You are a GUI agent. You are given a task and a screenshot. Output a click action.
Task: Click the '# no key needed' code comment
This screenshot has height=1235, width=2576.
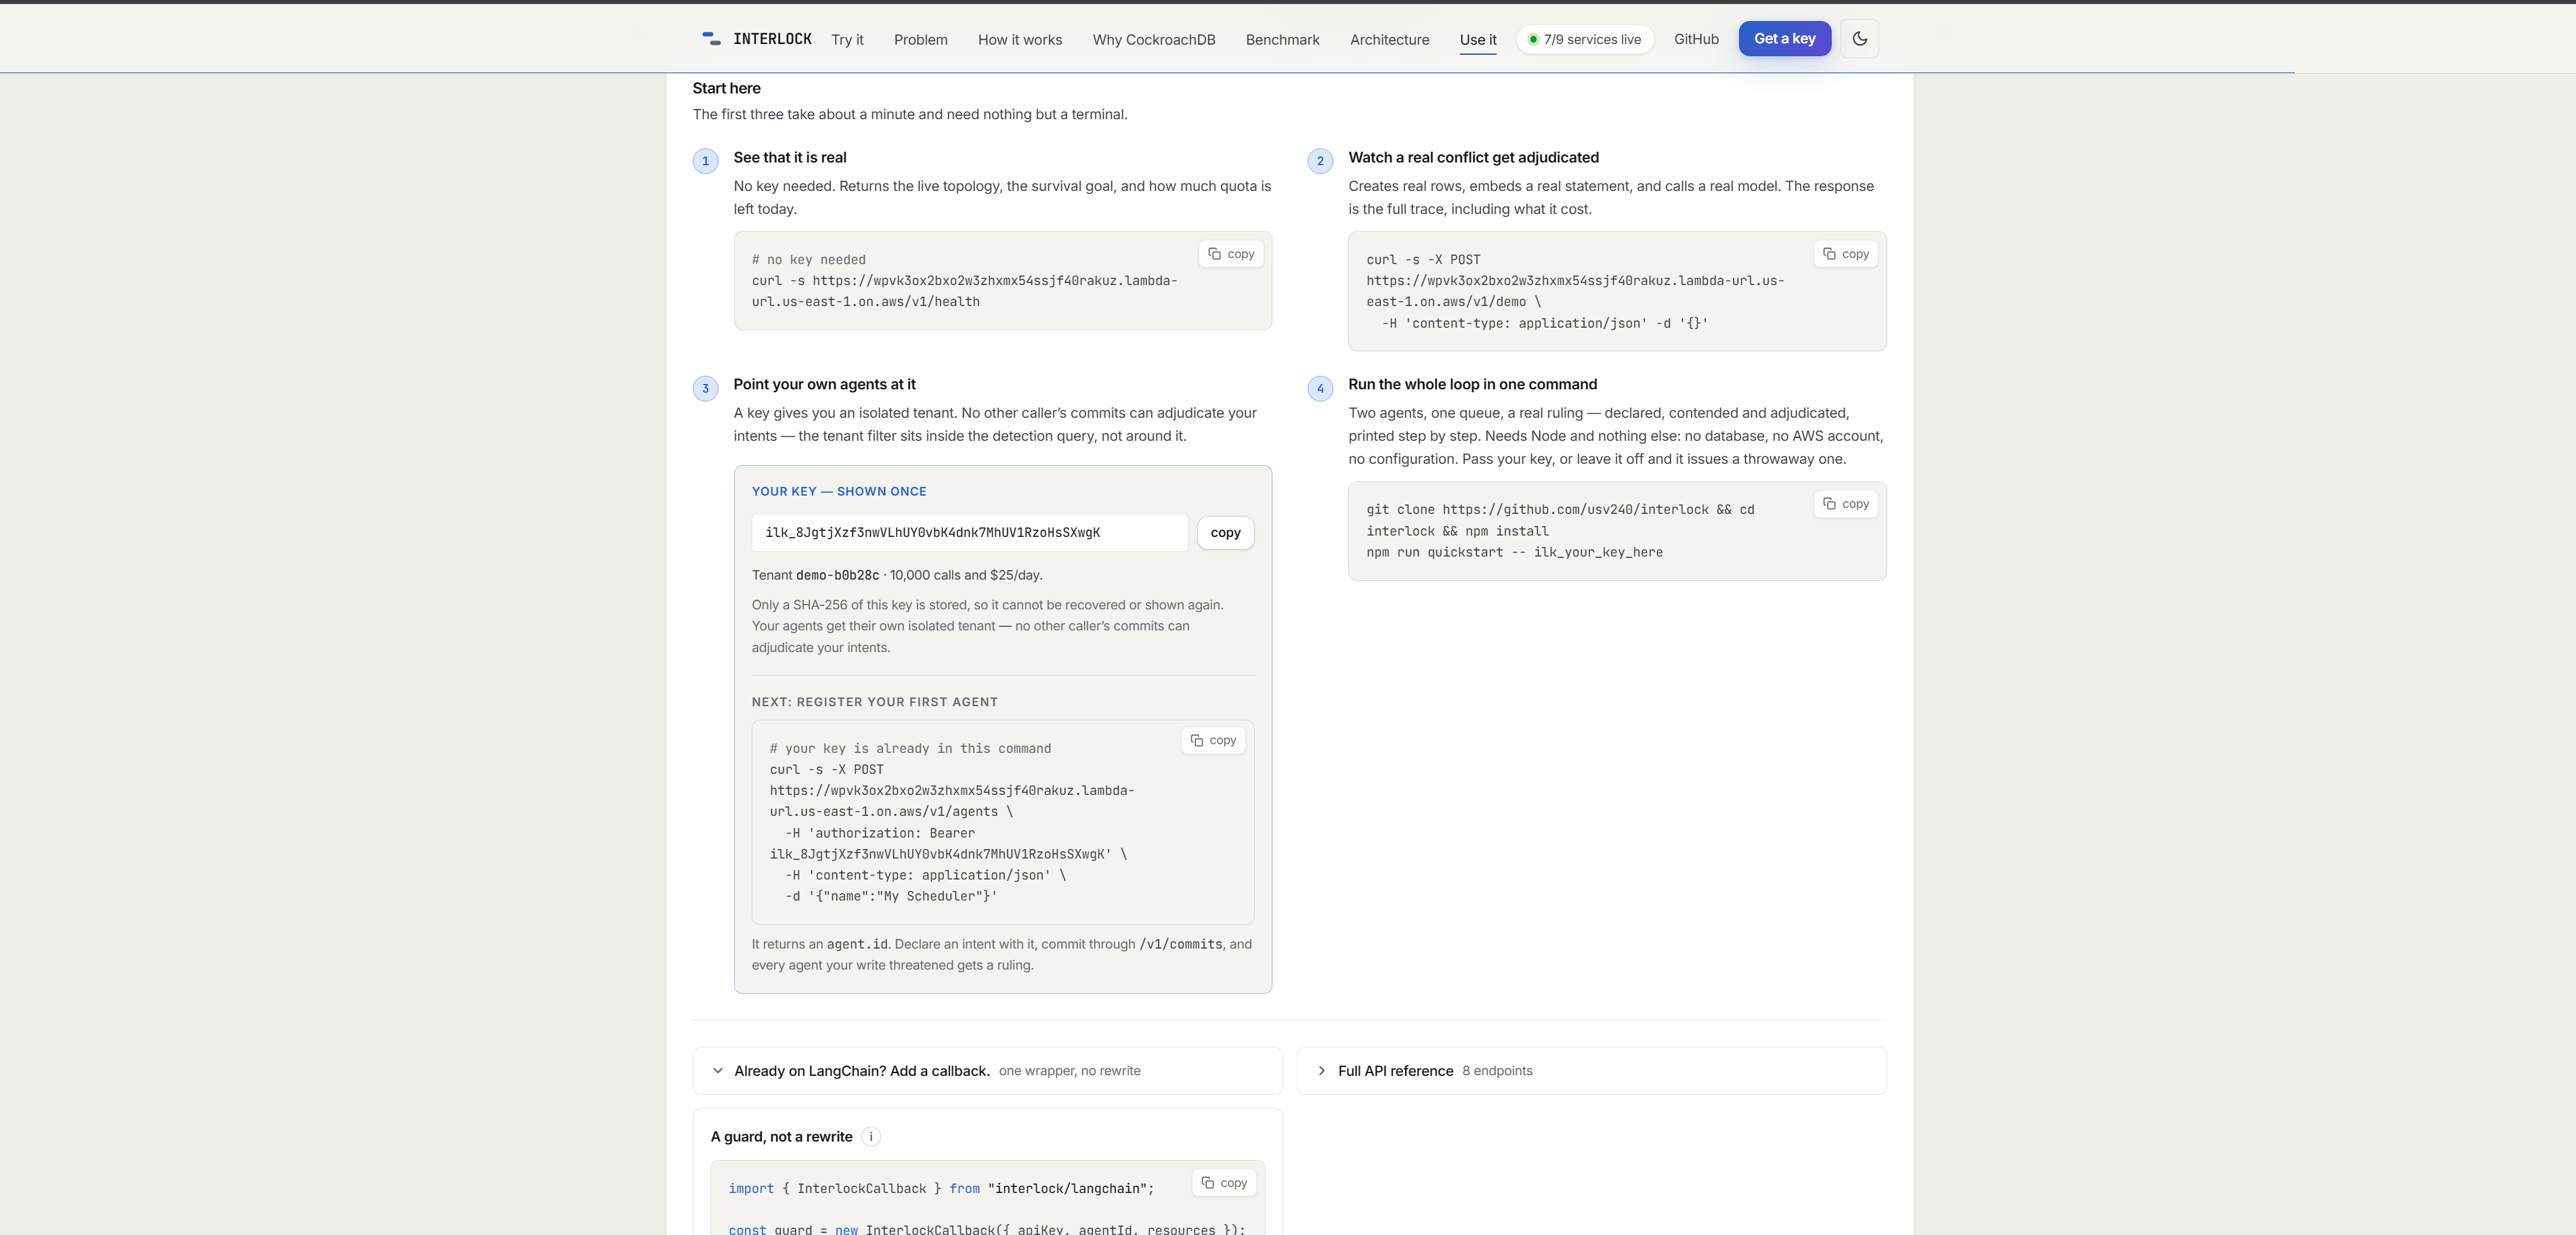[x=809, y=260]
